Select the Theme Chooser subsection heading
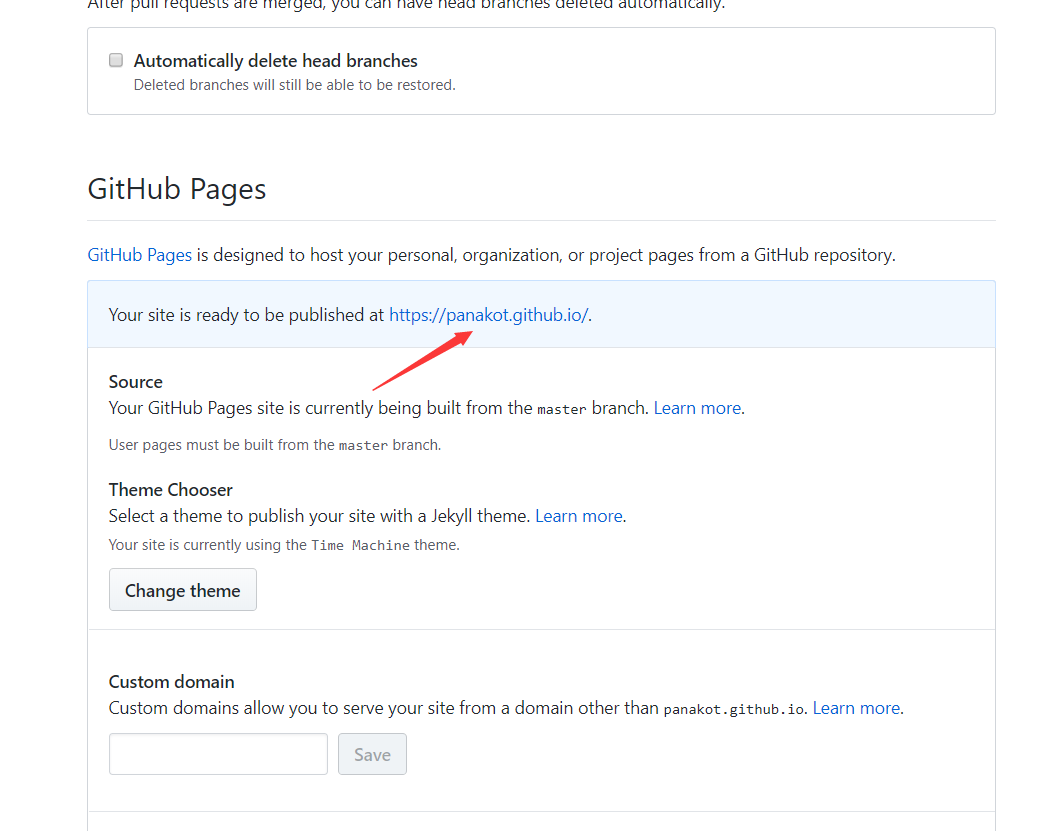This screenshot has height=831, width=1040. [x=170, y=490]
